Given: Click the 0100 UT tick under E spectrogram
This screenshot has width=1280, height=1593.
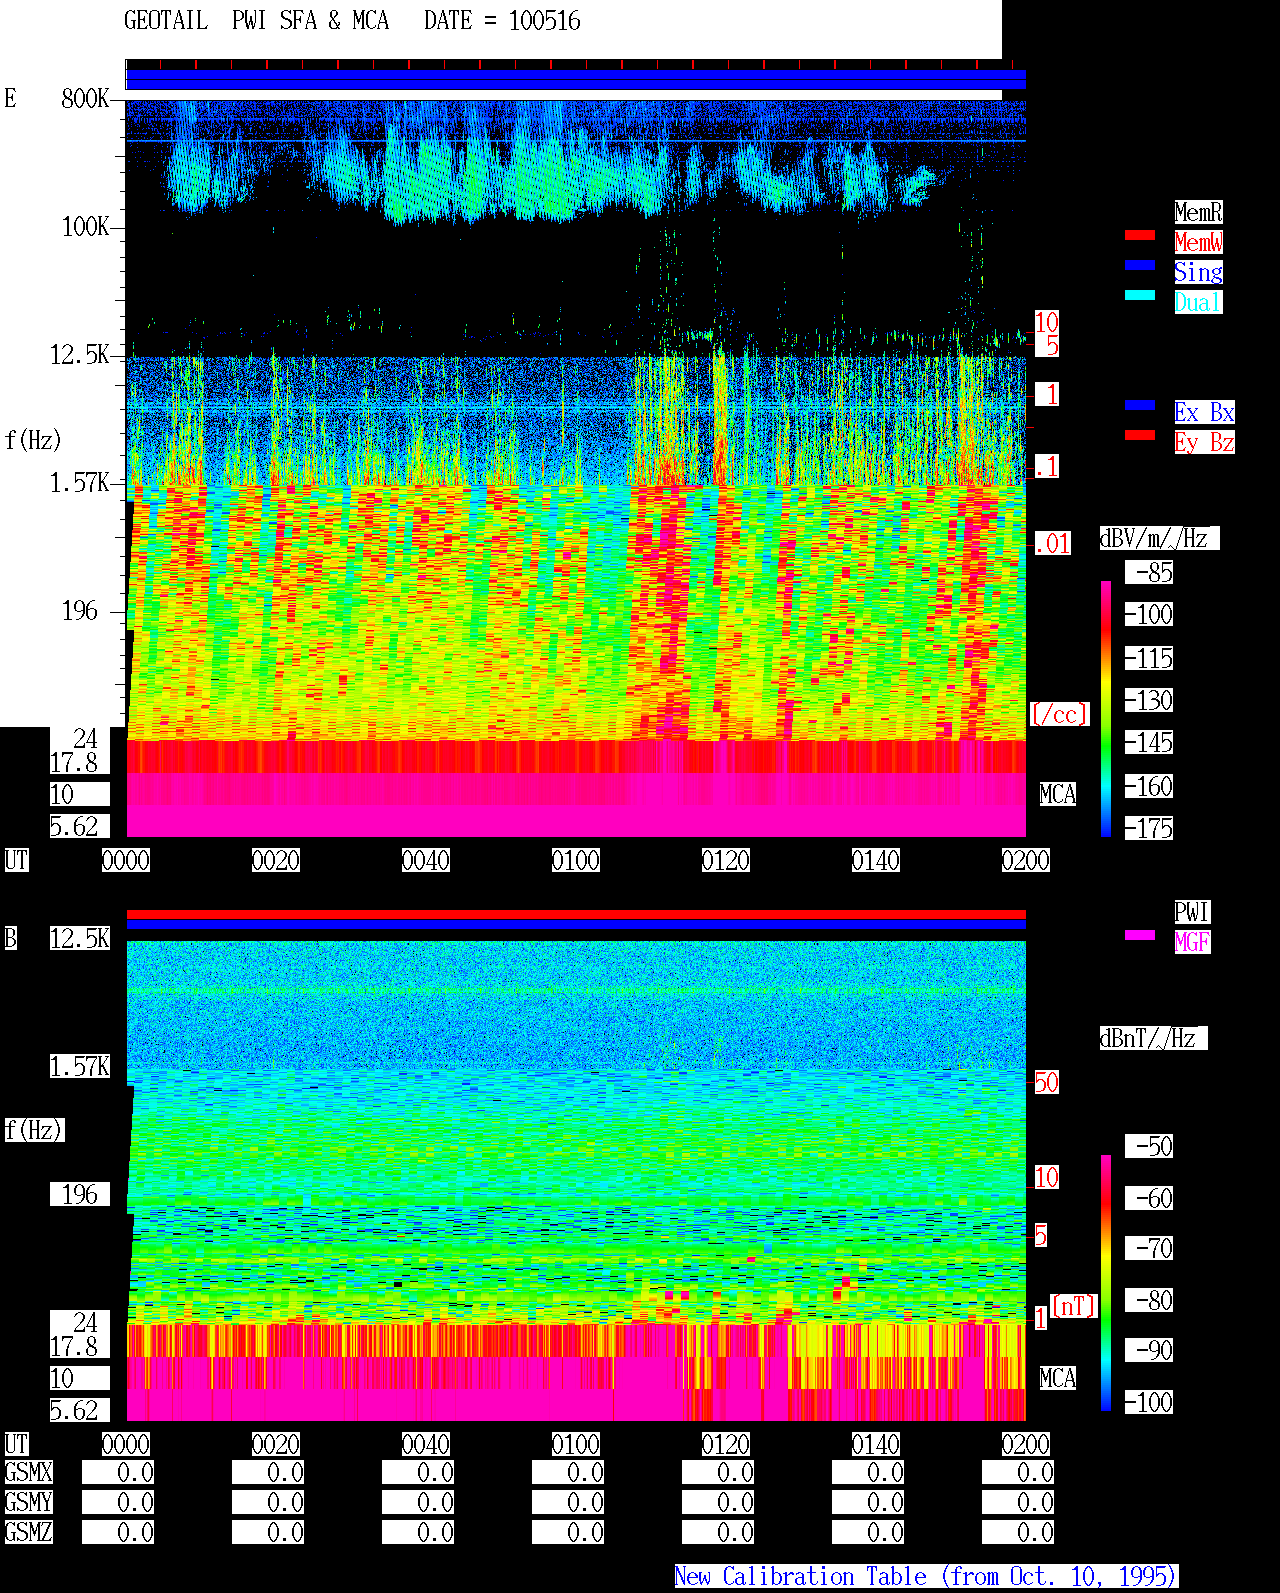Looking at the screenshot, I should coord(576,860).
